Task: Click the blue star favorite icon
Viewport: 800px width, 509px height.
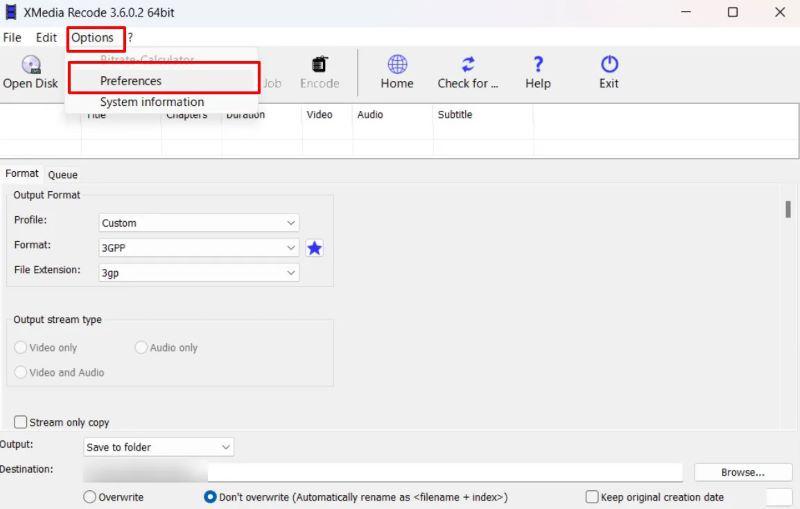Action: point(314,248)
